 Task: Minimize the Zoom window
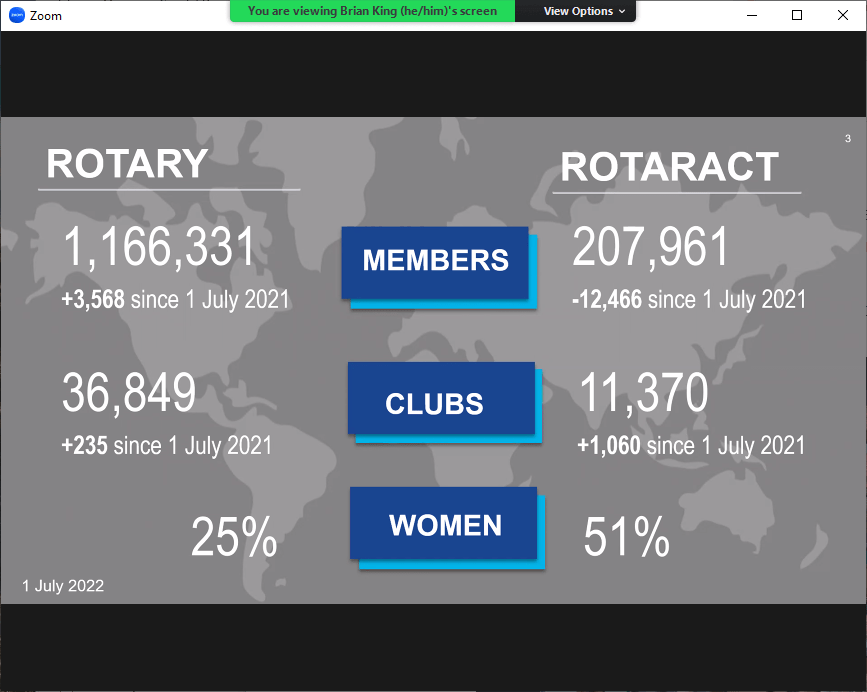pyautogui.click(x=751, y=15)
